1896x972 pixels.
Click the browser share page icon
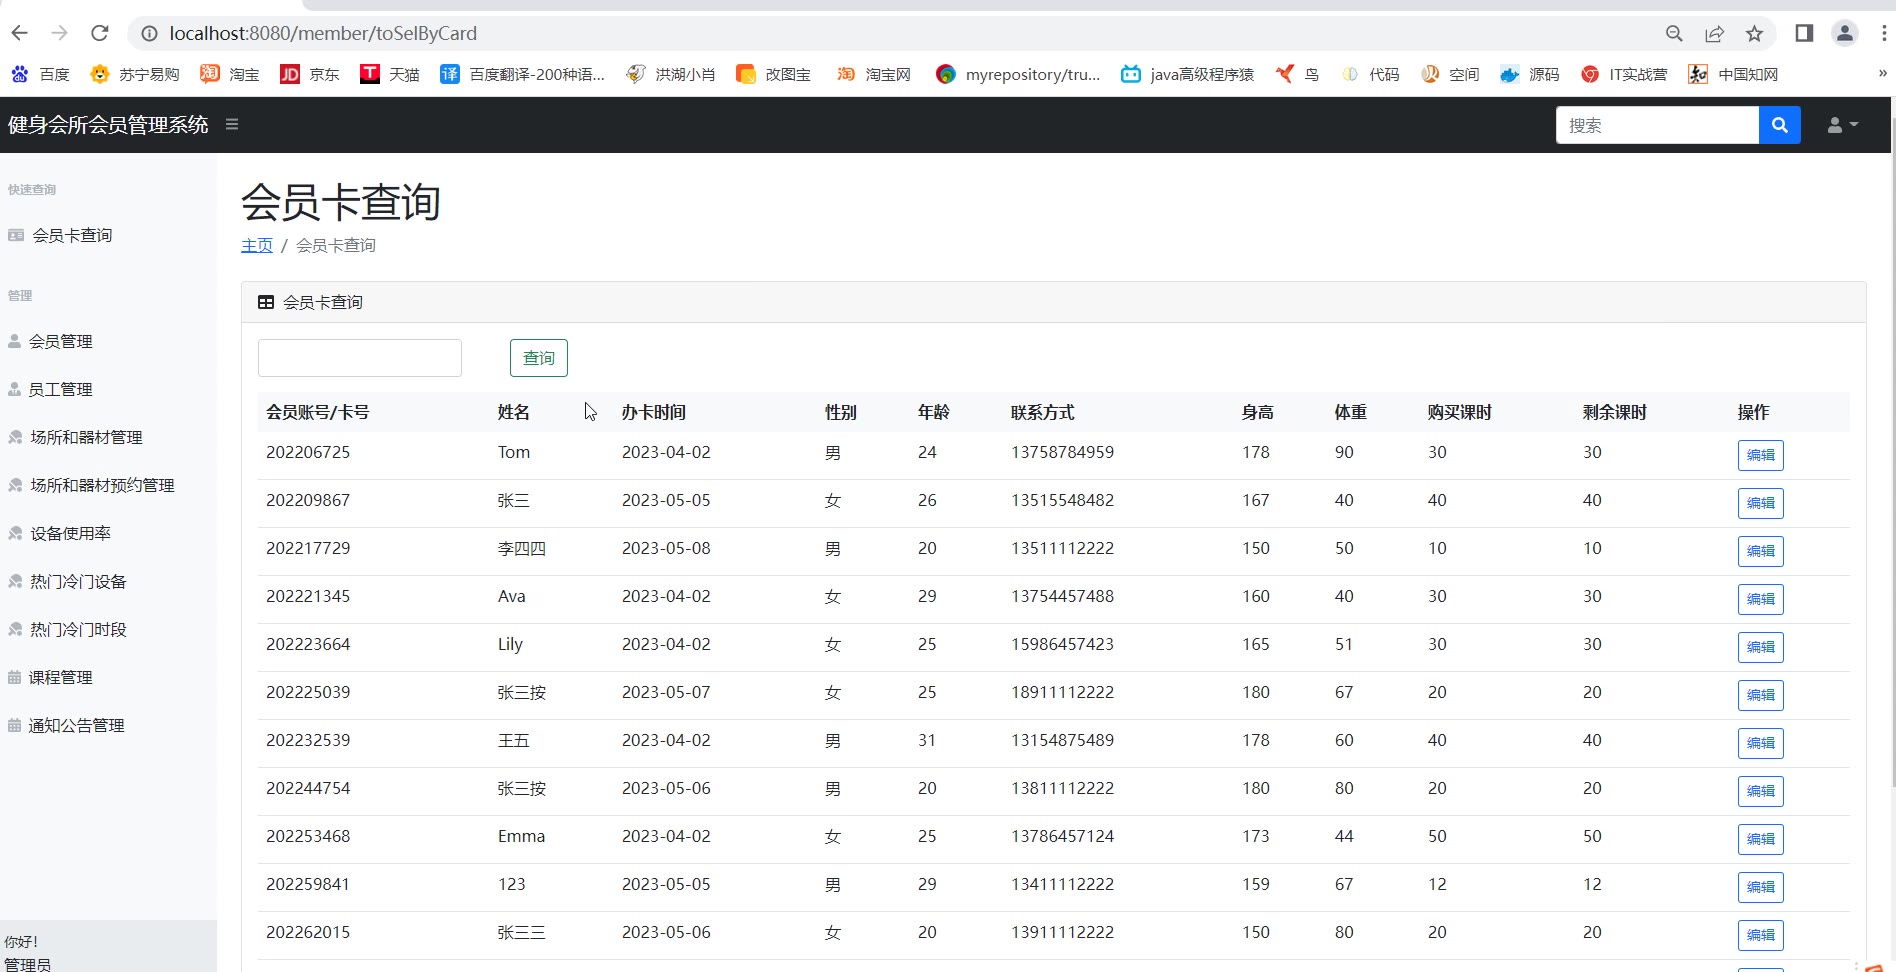[x=1714, y=33]
